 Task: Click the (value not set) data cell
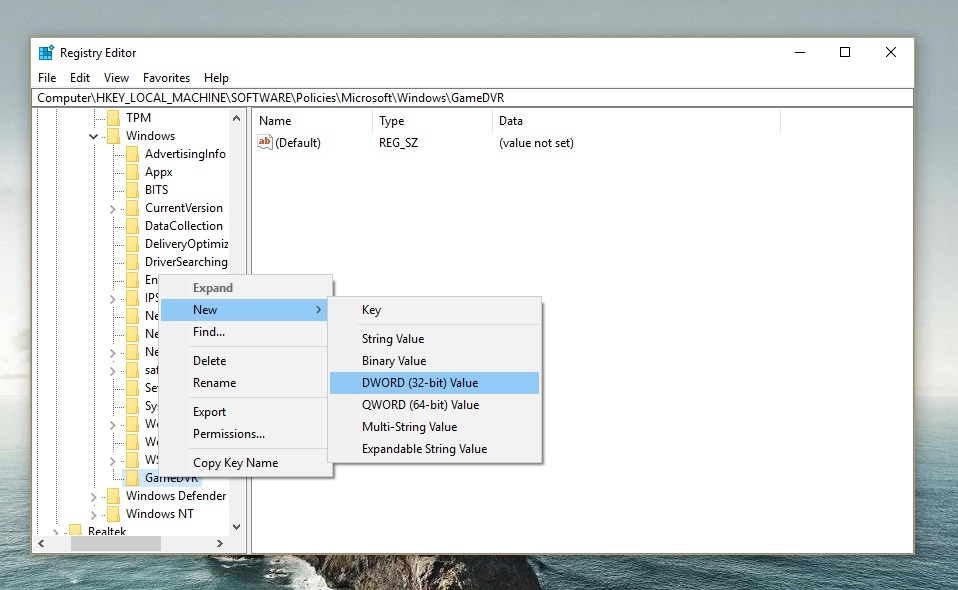point(536,142)
